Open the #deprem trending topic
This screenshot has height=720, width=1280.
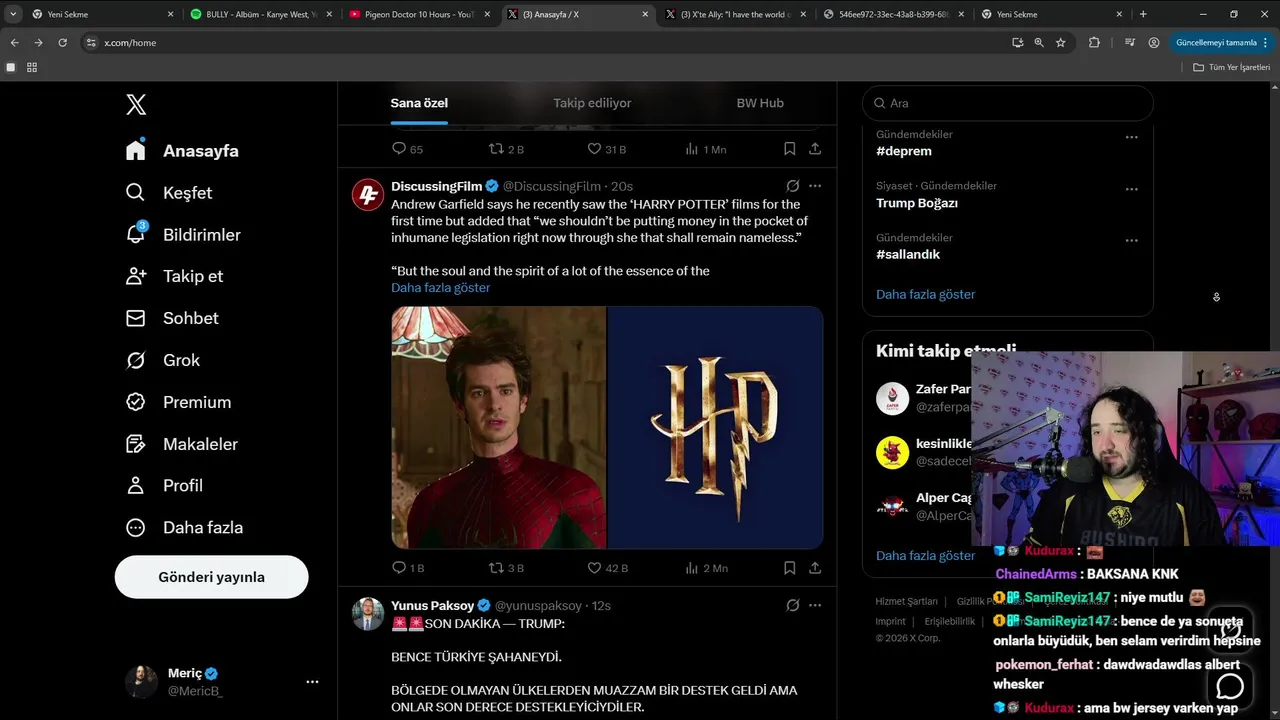tap(904, 151)
